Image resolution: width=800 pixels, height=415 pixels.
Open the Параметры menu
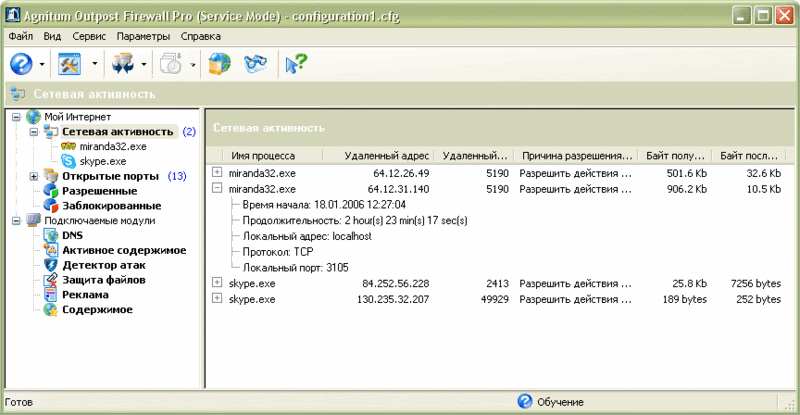pyautogui.click(x=143, y=36)
